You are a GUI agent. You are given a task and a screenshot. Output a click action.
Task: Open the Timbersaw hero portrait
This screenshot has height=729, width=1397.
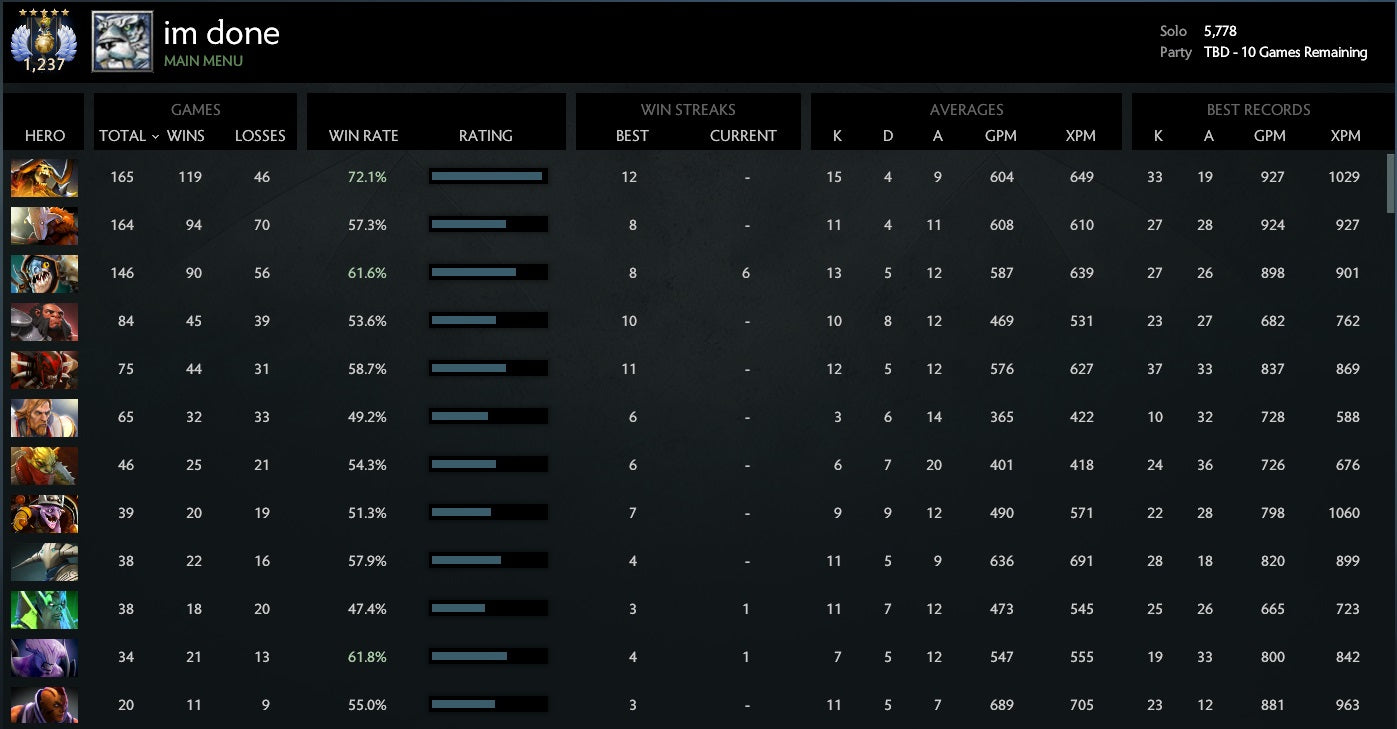point(44,513)
